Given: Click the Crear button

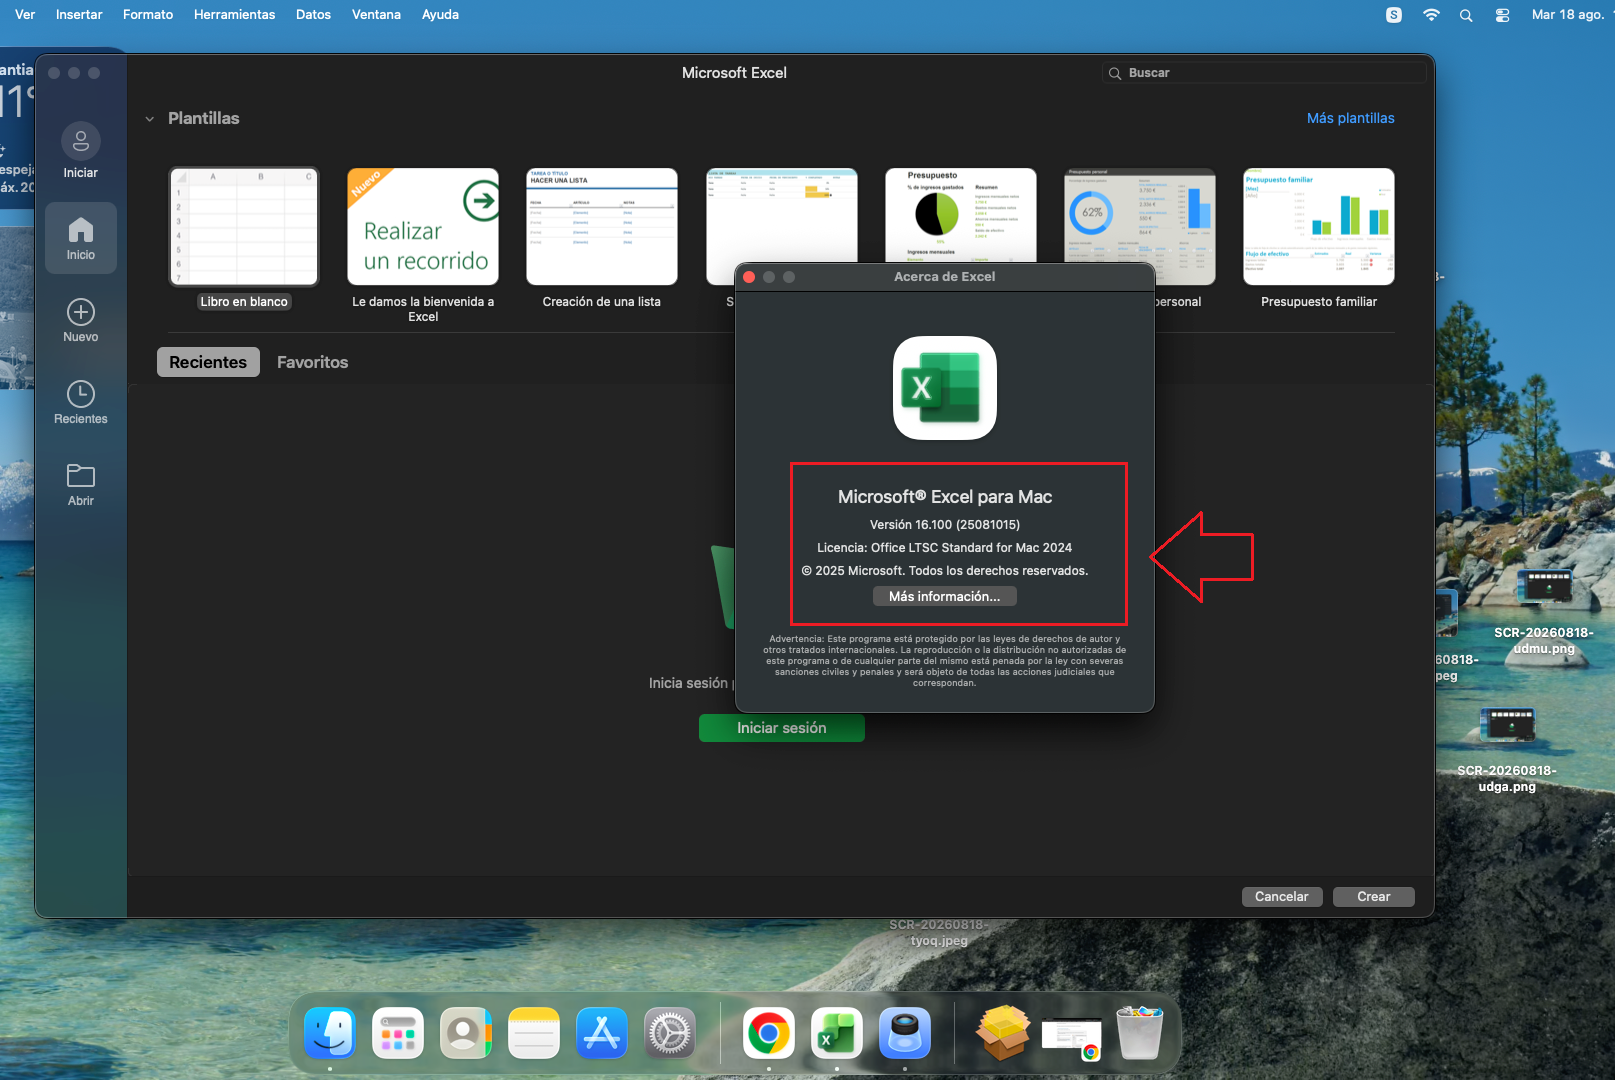Looking at the screenshot, I should point(1374,897).
